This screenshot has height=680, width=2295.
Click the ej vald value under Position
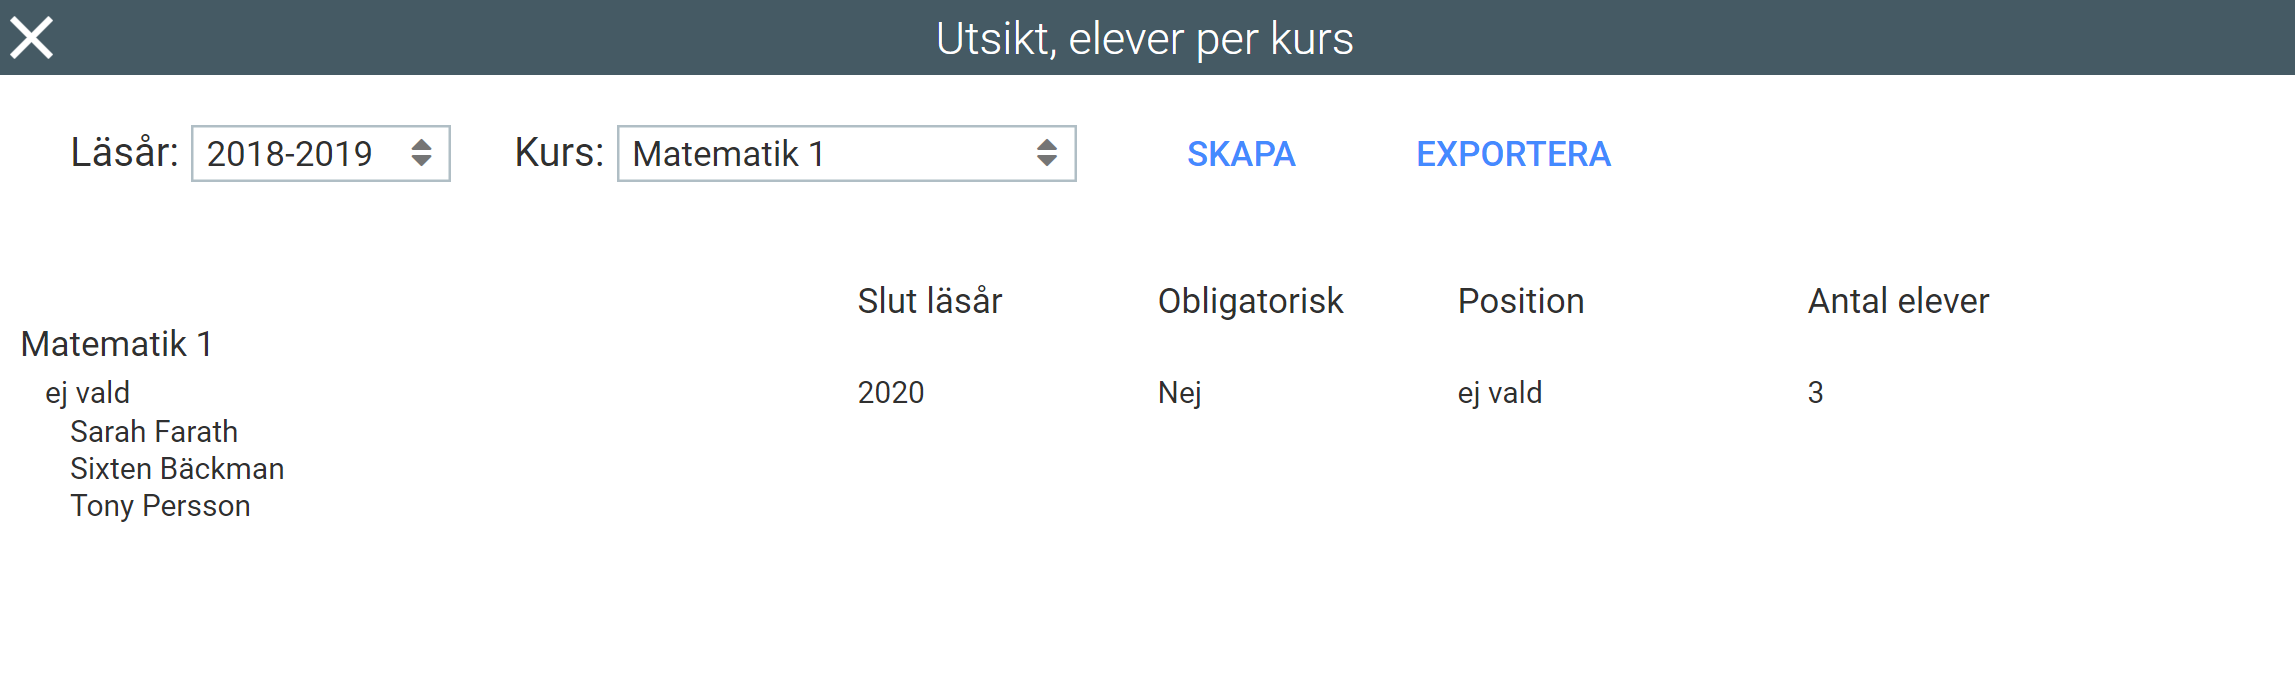tap(1499, 392)
